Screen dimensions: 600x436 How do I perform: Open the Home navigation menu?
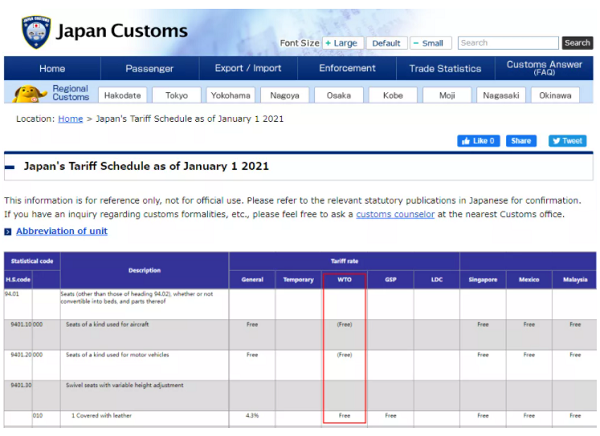pos(52,69)
